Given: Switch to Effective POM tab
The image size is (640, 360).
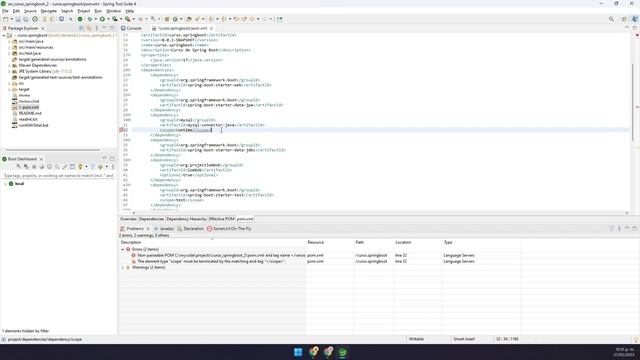Looking at the screenshot, I should point(222,219).
